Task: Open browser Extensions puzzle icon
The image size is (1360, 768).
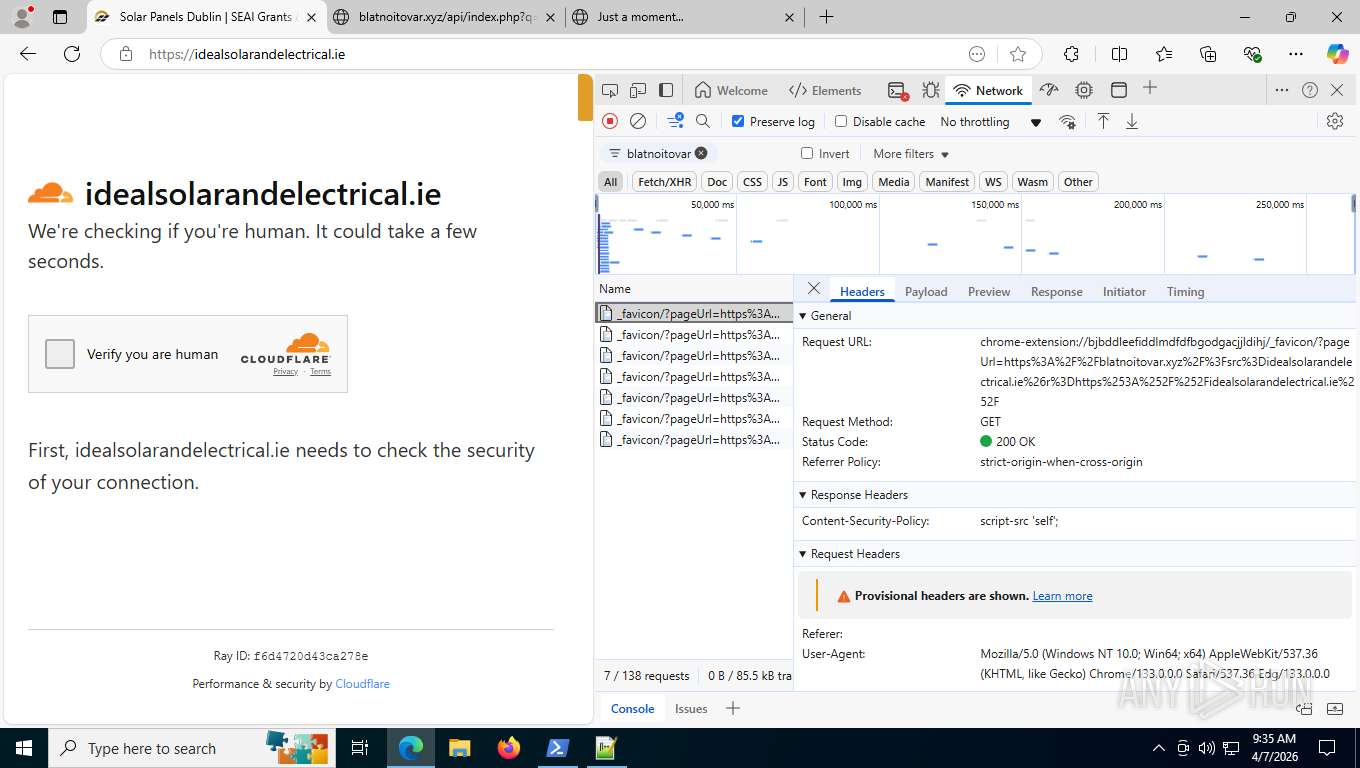Action: [x=1071, y=54]
